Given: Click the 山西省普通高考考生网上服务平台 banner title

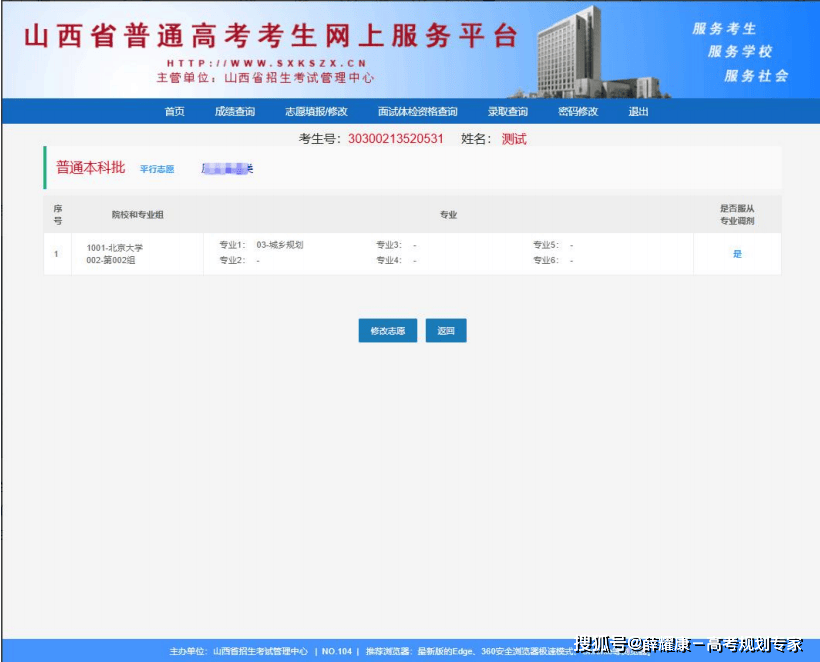Looking at the screenshot, I should [271, 36].
